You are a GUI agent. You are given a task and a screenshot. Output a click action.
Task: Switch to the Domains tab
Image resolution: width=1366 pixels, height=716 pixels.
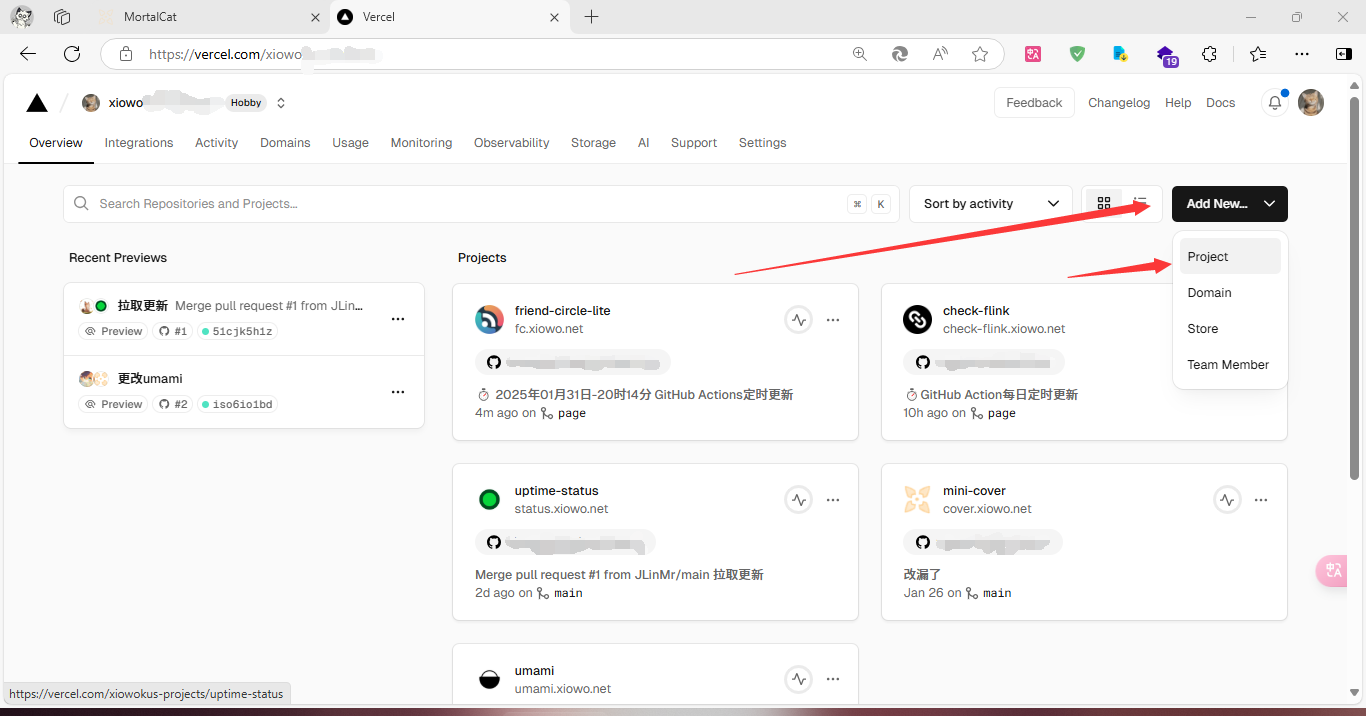(285, 143)
